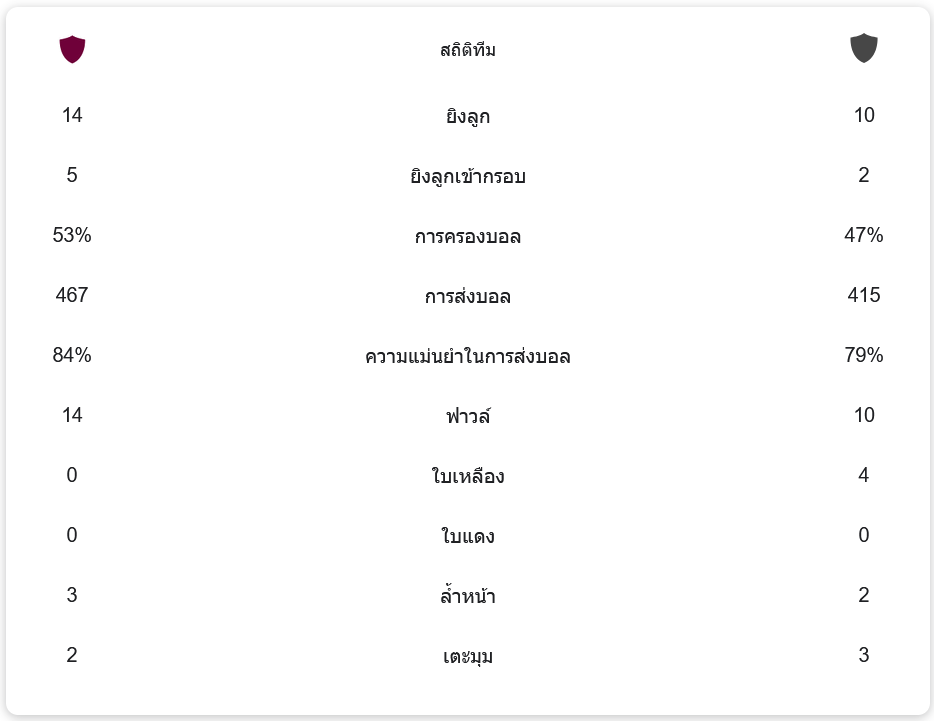Select the การครองบอล possession label
The image size is (934, 721).
[467, 236]
